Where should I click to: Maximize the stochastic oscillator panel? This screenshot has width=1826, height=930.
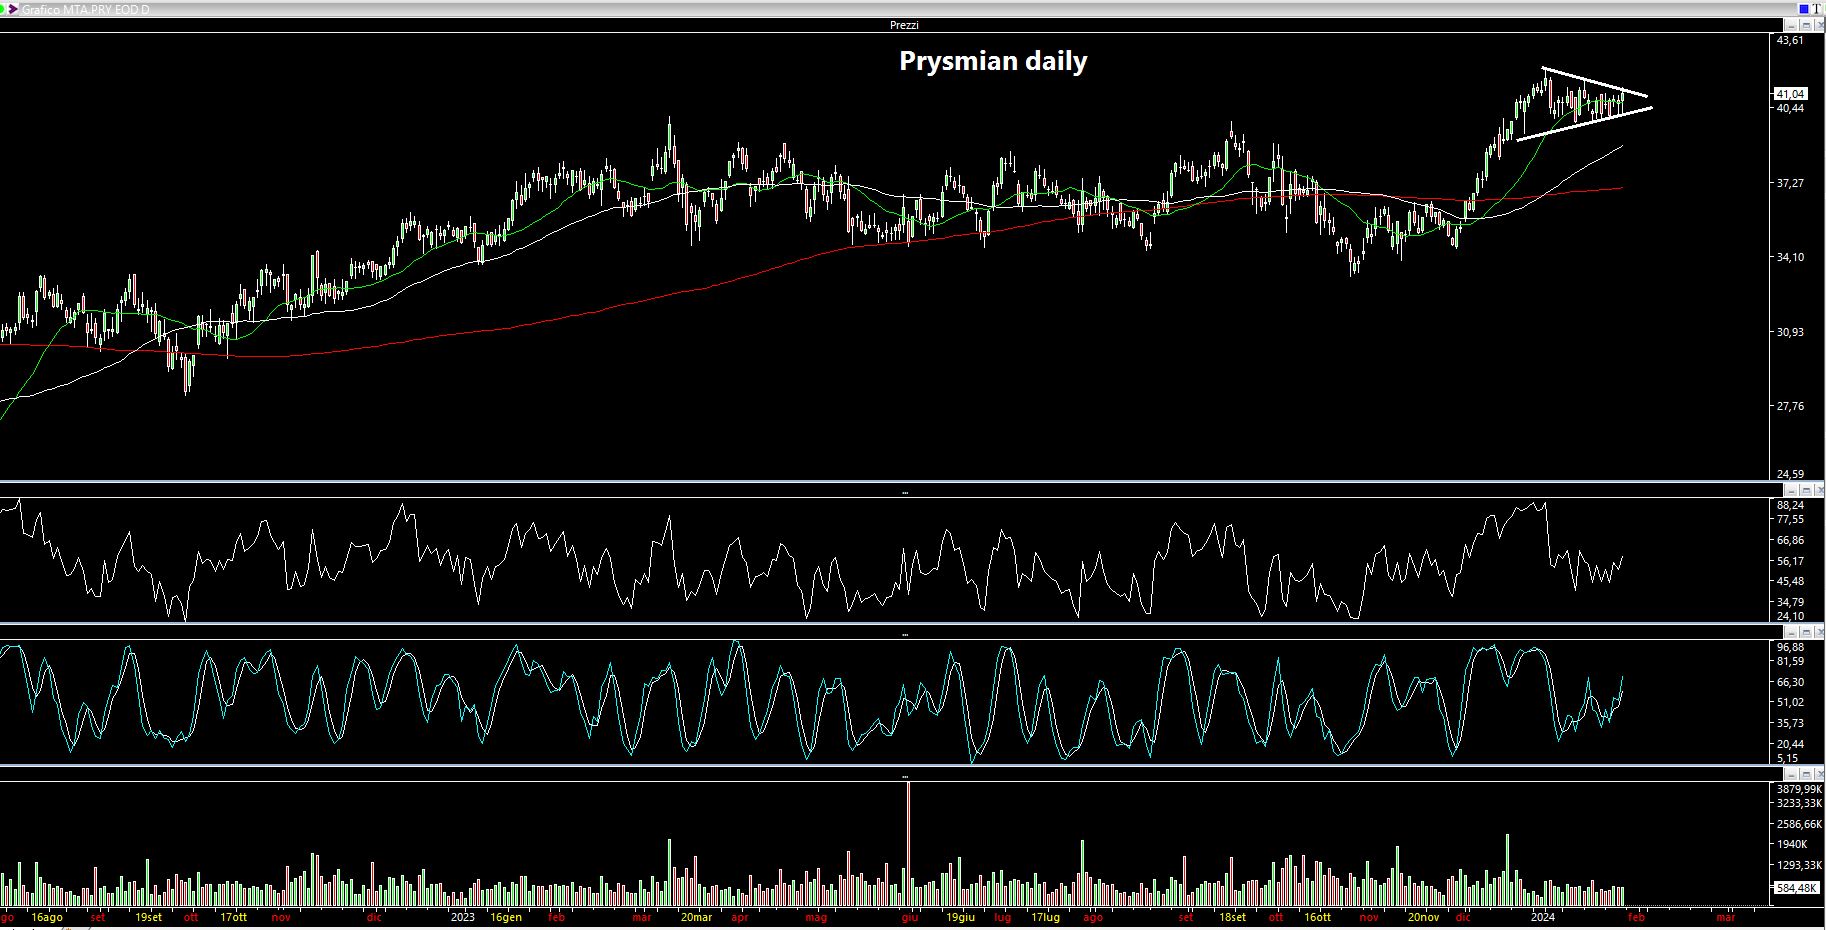click(x=1806, y=633)
